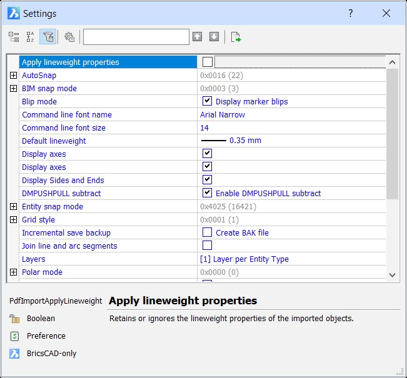The image size is (407, 378).
Task: Select the Command line font size label
Action: [x=64, y=128]
